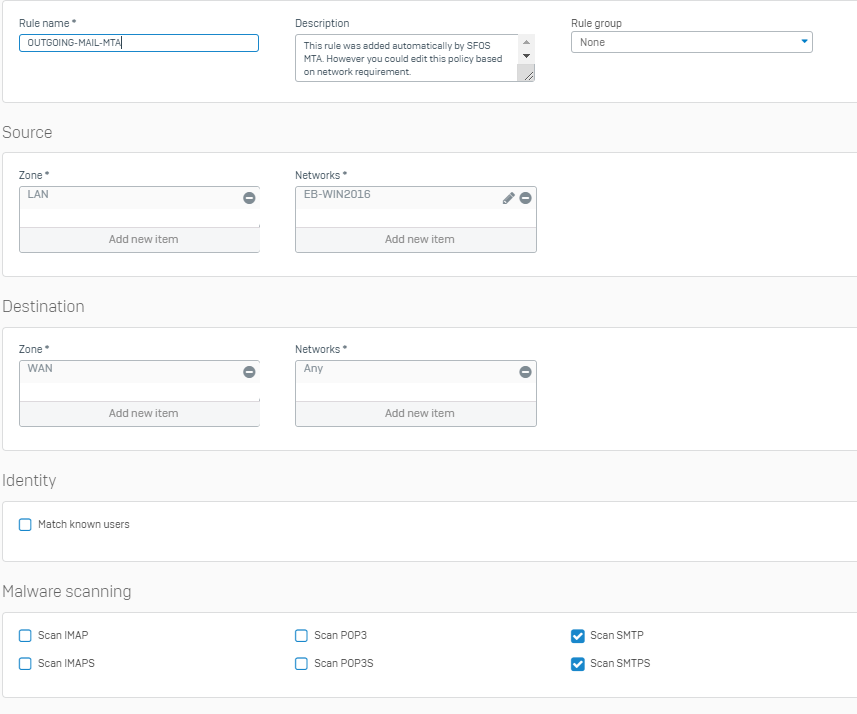Remove Any from destination networks
This screenshot has height=714, width=857.
point(525,372)
